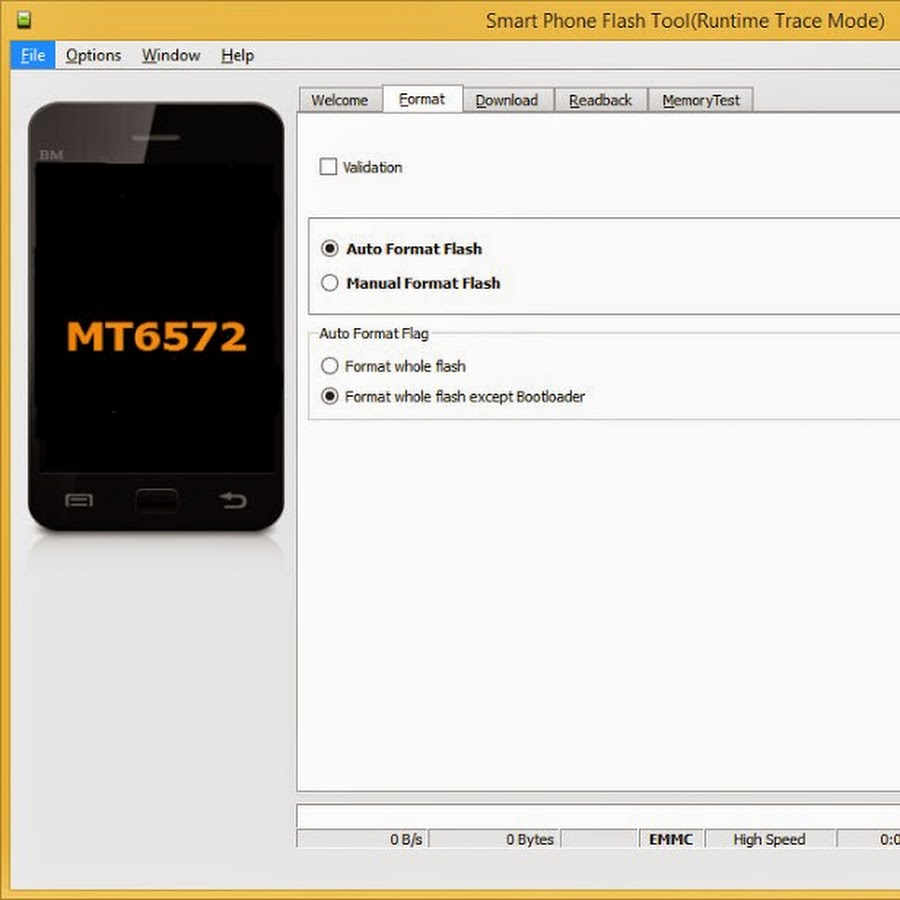Select the Format tab
Image resolution: width=900 pixels, height=900 pixels.
point(422,99)
